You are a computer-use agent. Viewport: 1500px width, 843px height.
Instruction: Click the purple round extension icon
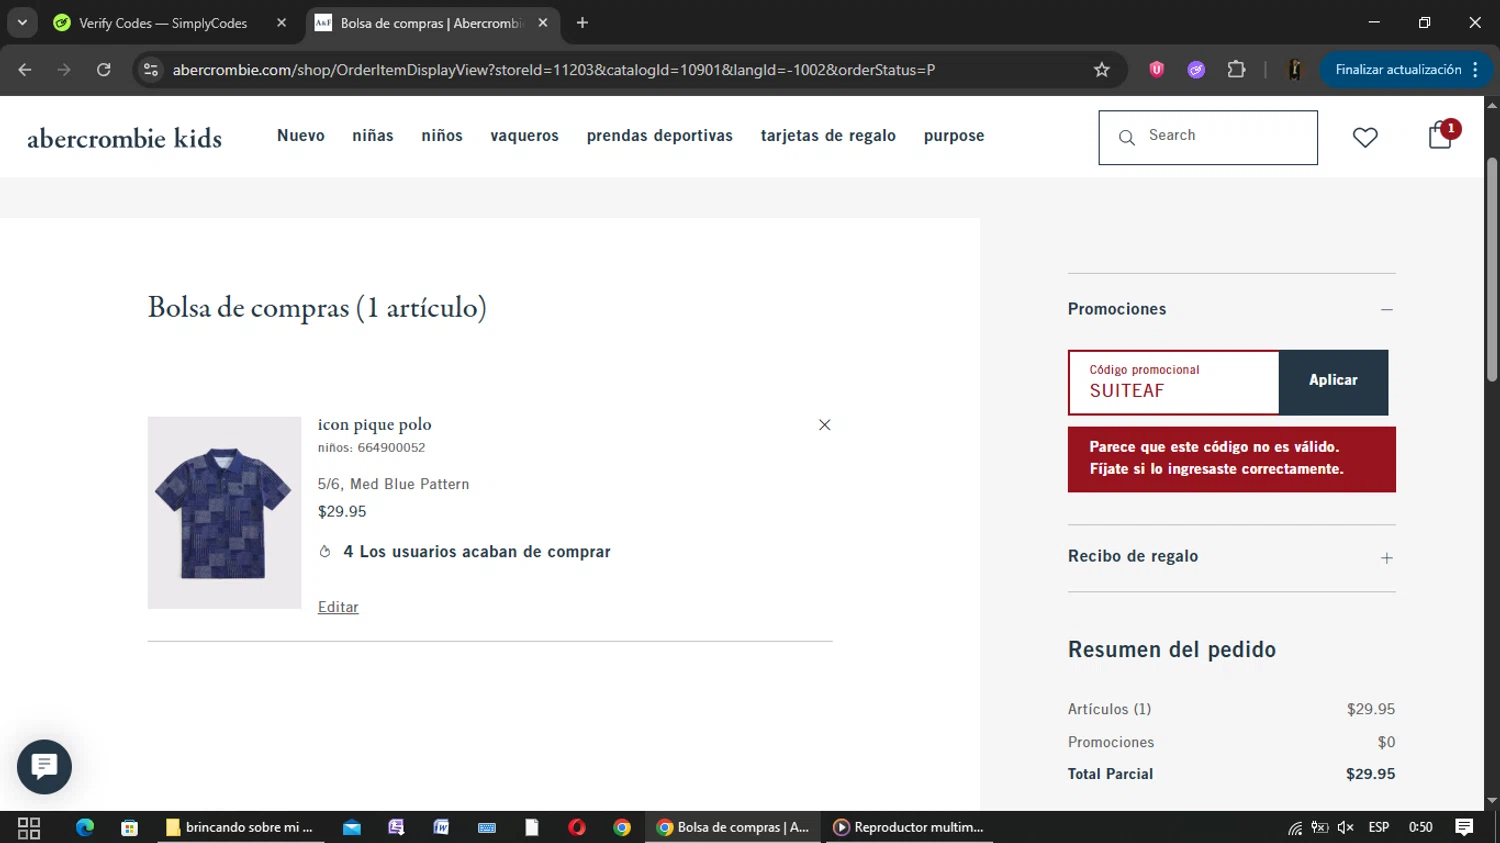1196,70
